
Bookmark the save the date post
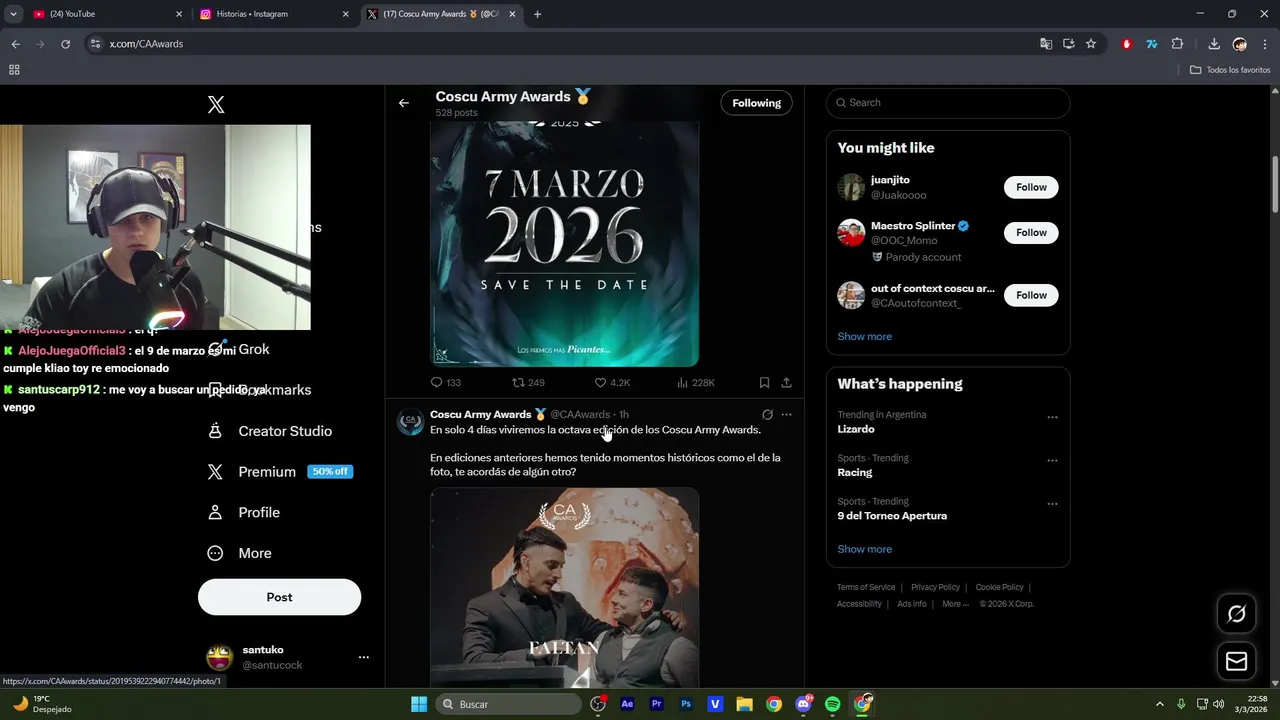click(x=764, y=383)
